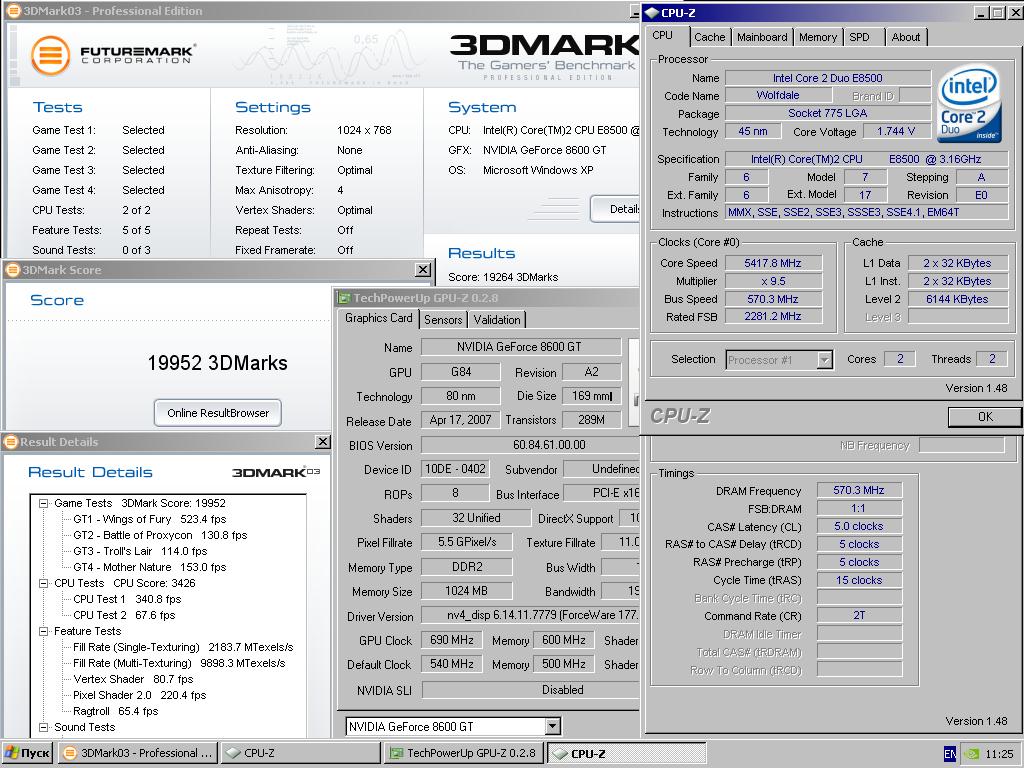The height and width of the screenshot is (768, 1024).
Task: Select Pixel Shader 2.0 row
Action: [x=139, y=696]
